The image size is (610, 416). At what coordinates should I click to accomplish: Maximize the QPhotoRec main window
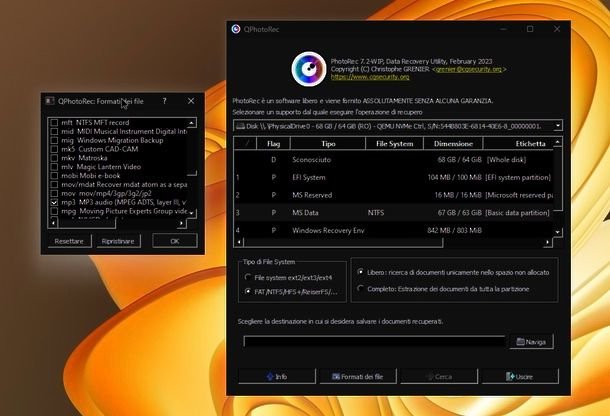coord(530,29)
